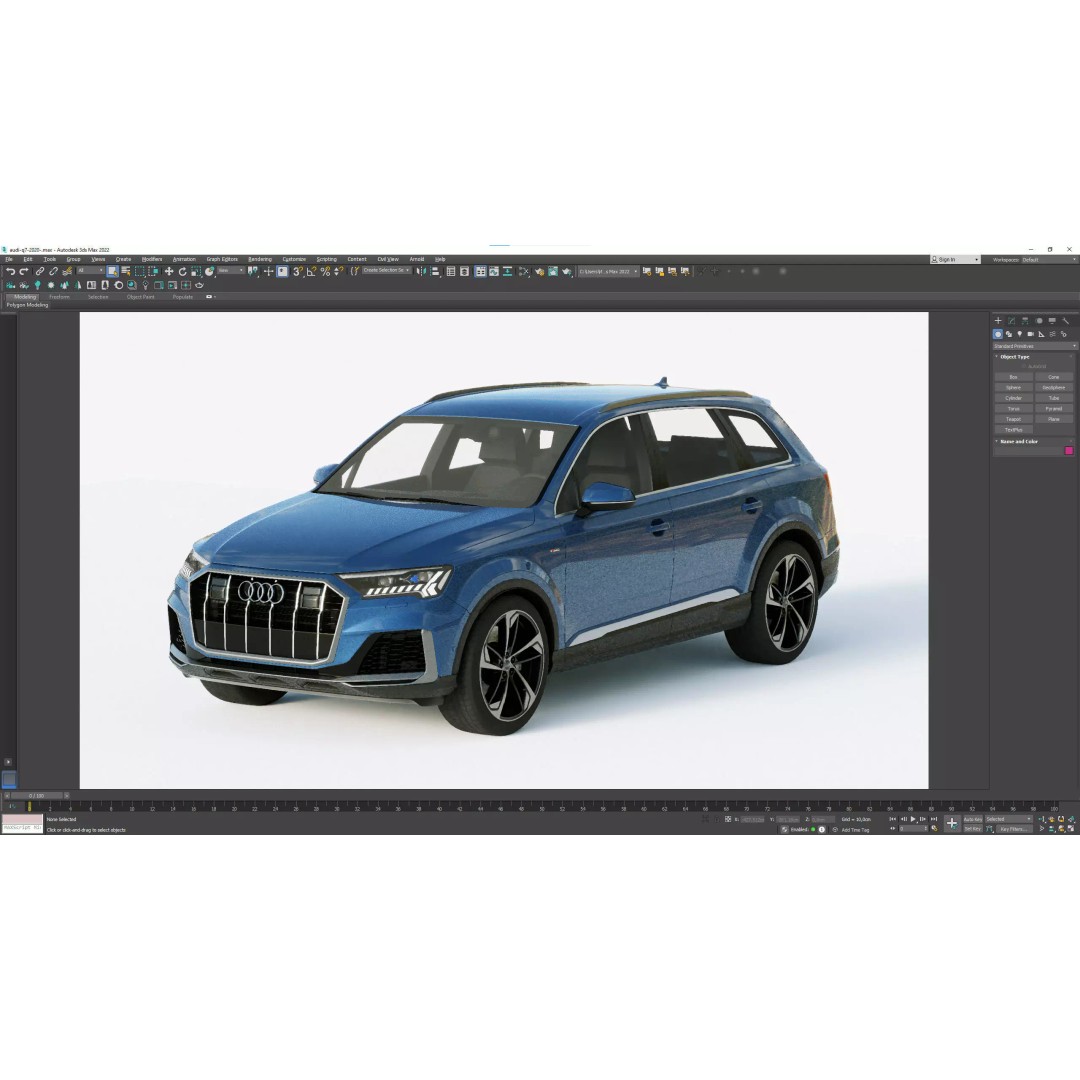Click the Polygon Modeling panel label
The height and width of the screenshot is (1080, 1080).
28,305
